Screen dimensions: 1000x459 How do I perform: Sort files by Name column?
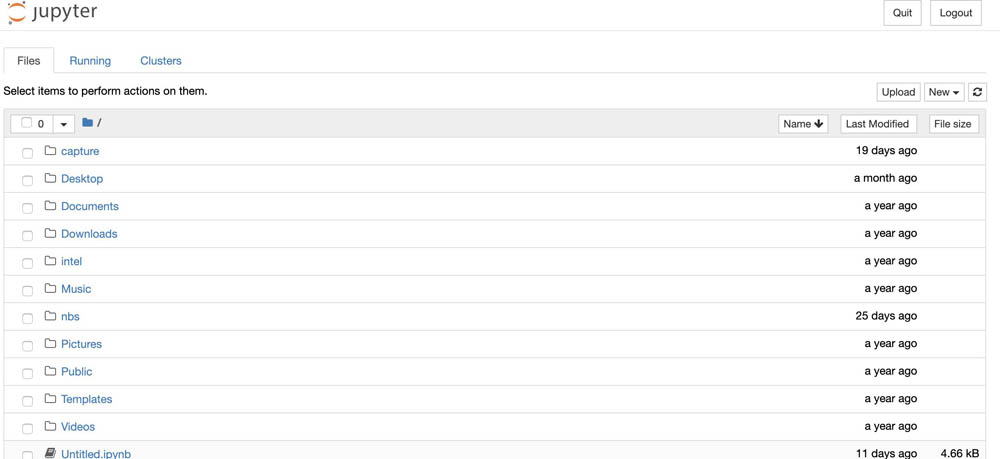click(803, 124)
